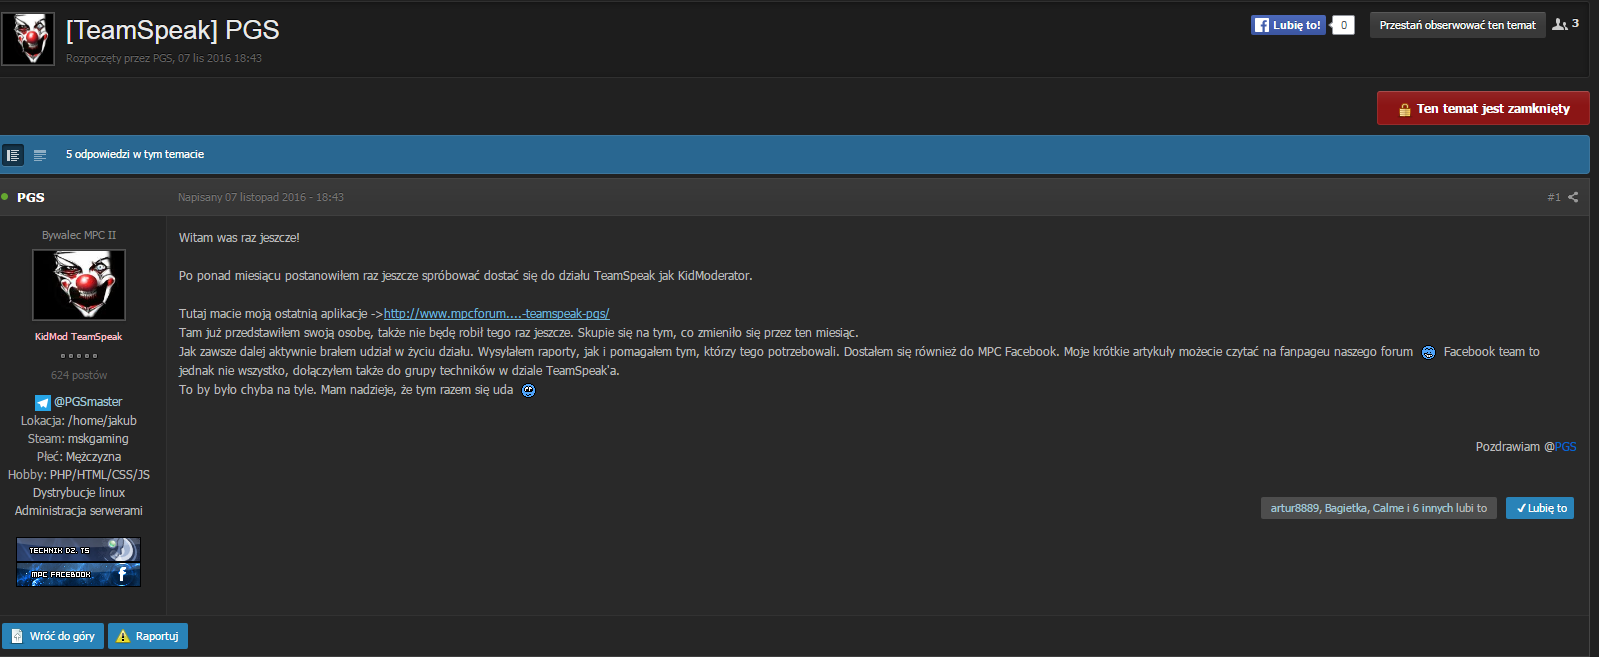Click the 'Napisany 07 listopad 2016 - 18:43' timestamp
Image resolution: width=1599 pixels, height=657 pixels.
[x=261, y=197]
